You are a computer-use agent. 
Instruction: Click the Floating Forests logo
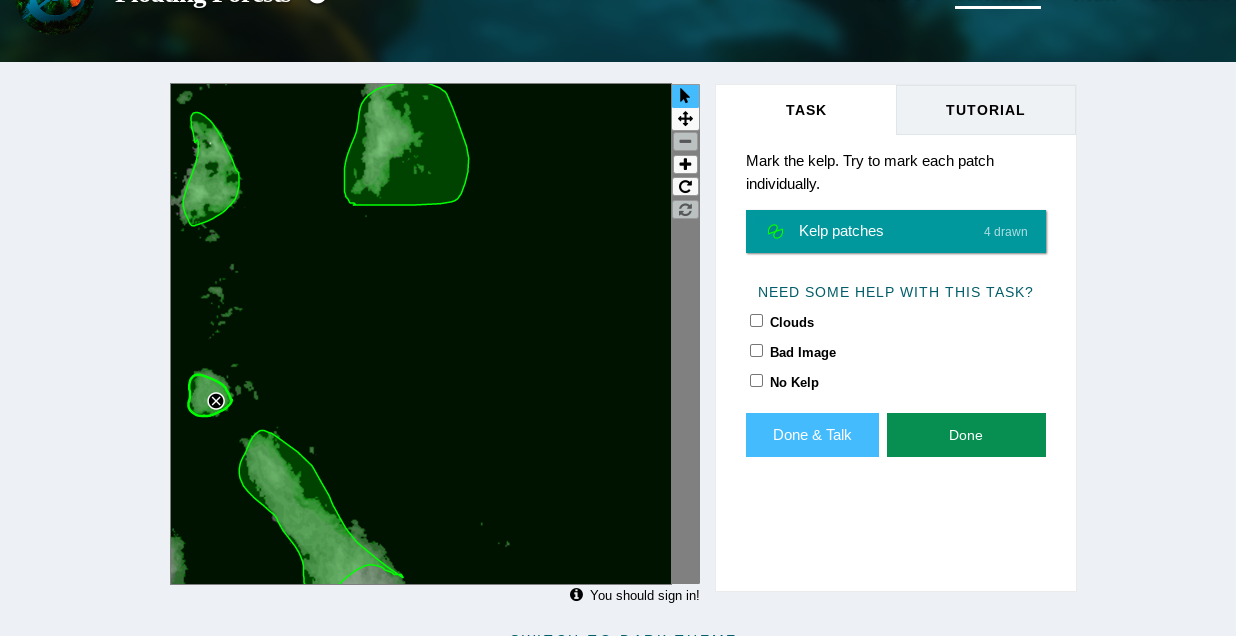tap(56, 10)
